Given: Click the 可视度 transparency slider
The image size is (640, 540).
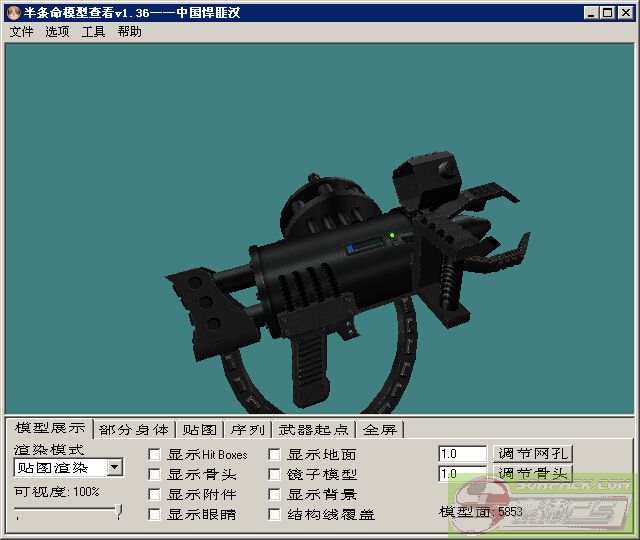Looking at the screenshot, I should [67, 512].
